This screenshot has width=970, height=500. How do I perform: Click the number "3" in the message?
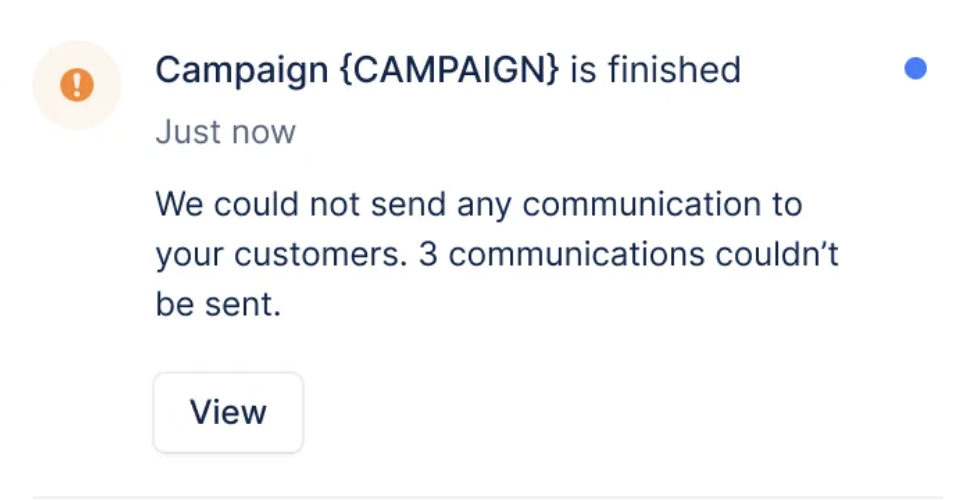(x=428, y=255)
